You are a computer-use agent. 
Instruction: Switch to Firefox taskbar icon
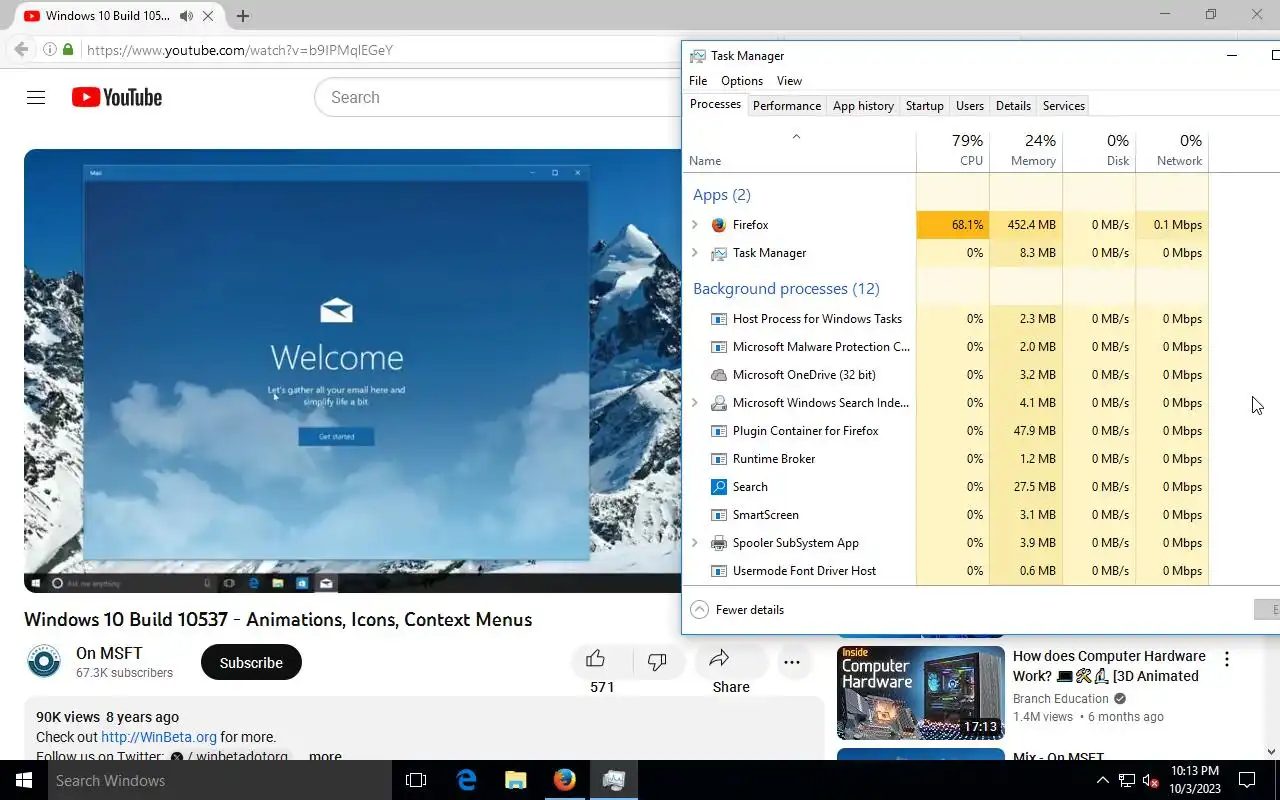point(565,780)
